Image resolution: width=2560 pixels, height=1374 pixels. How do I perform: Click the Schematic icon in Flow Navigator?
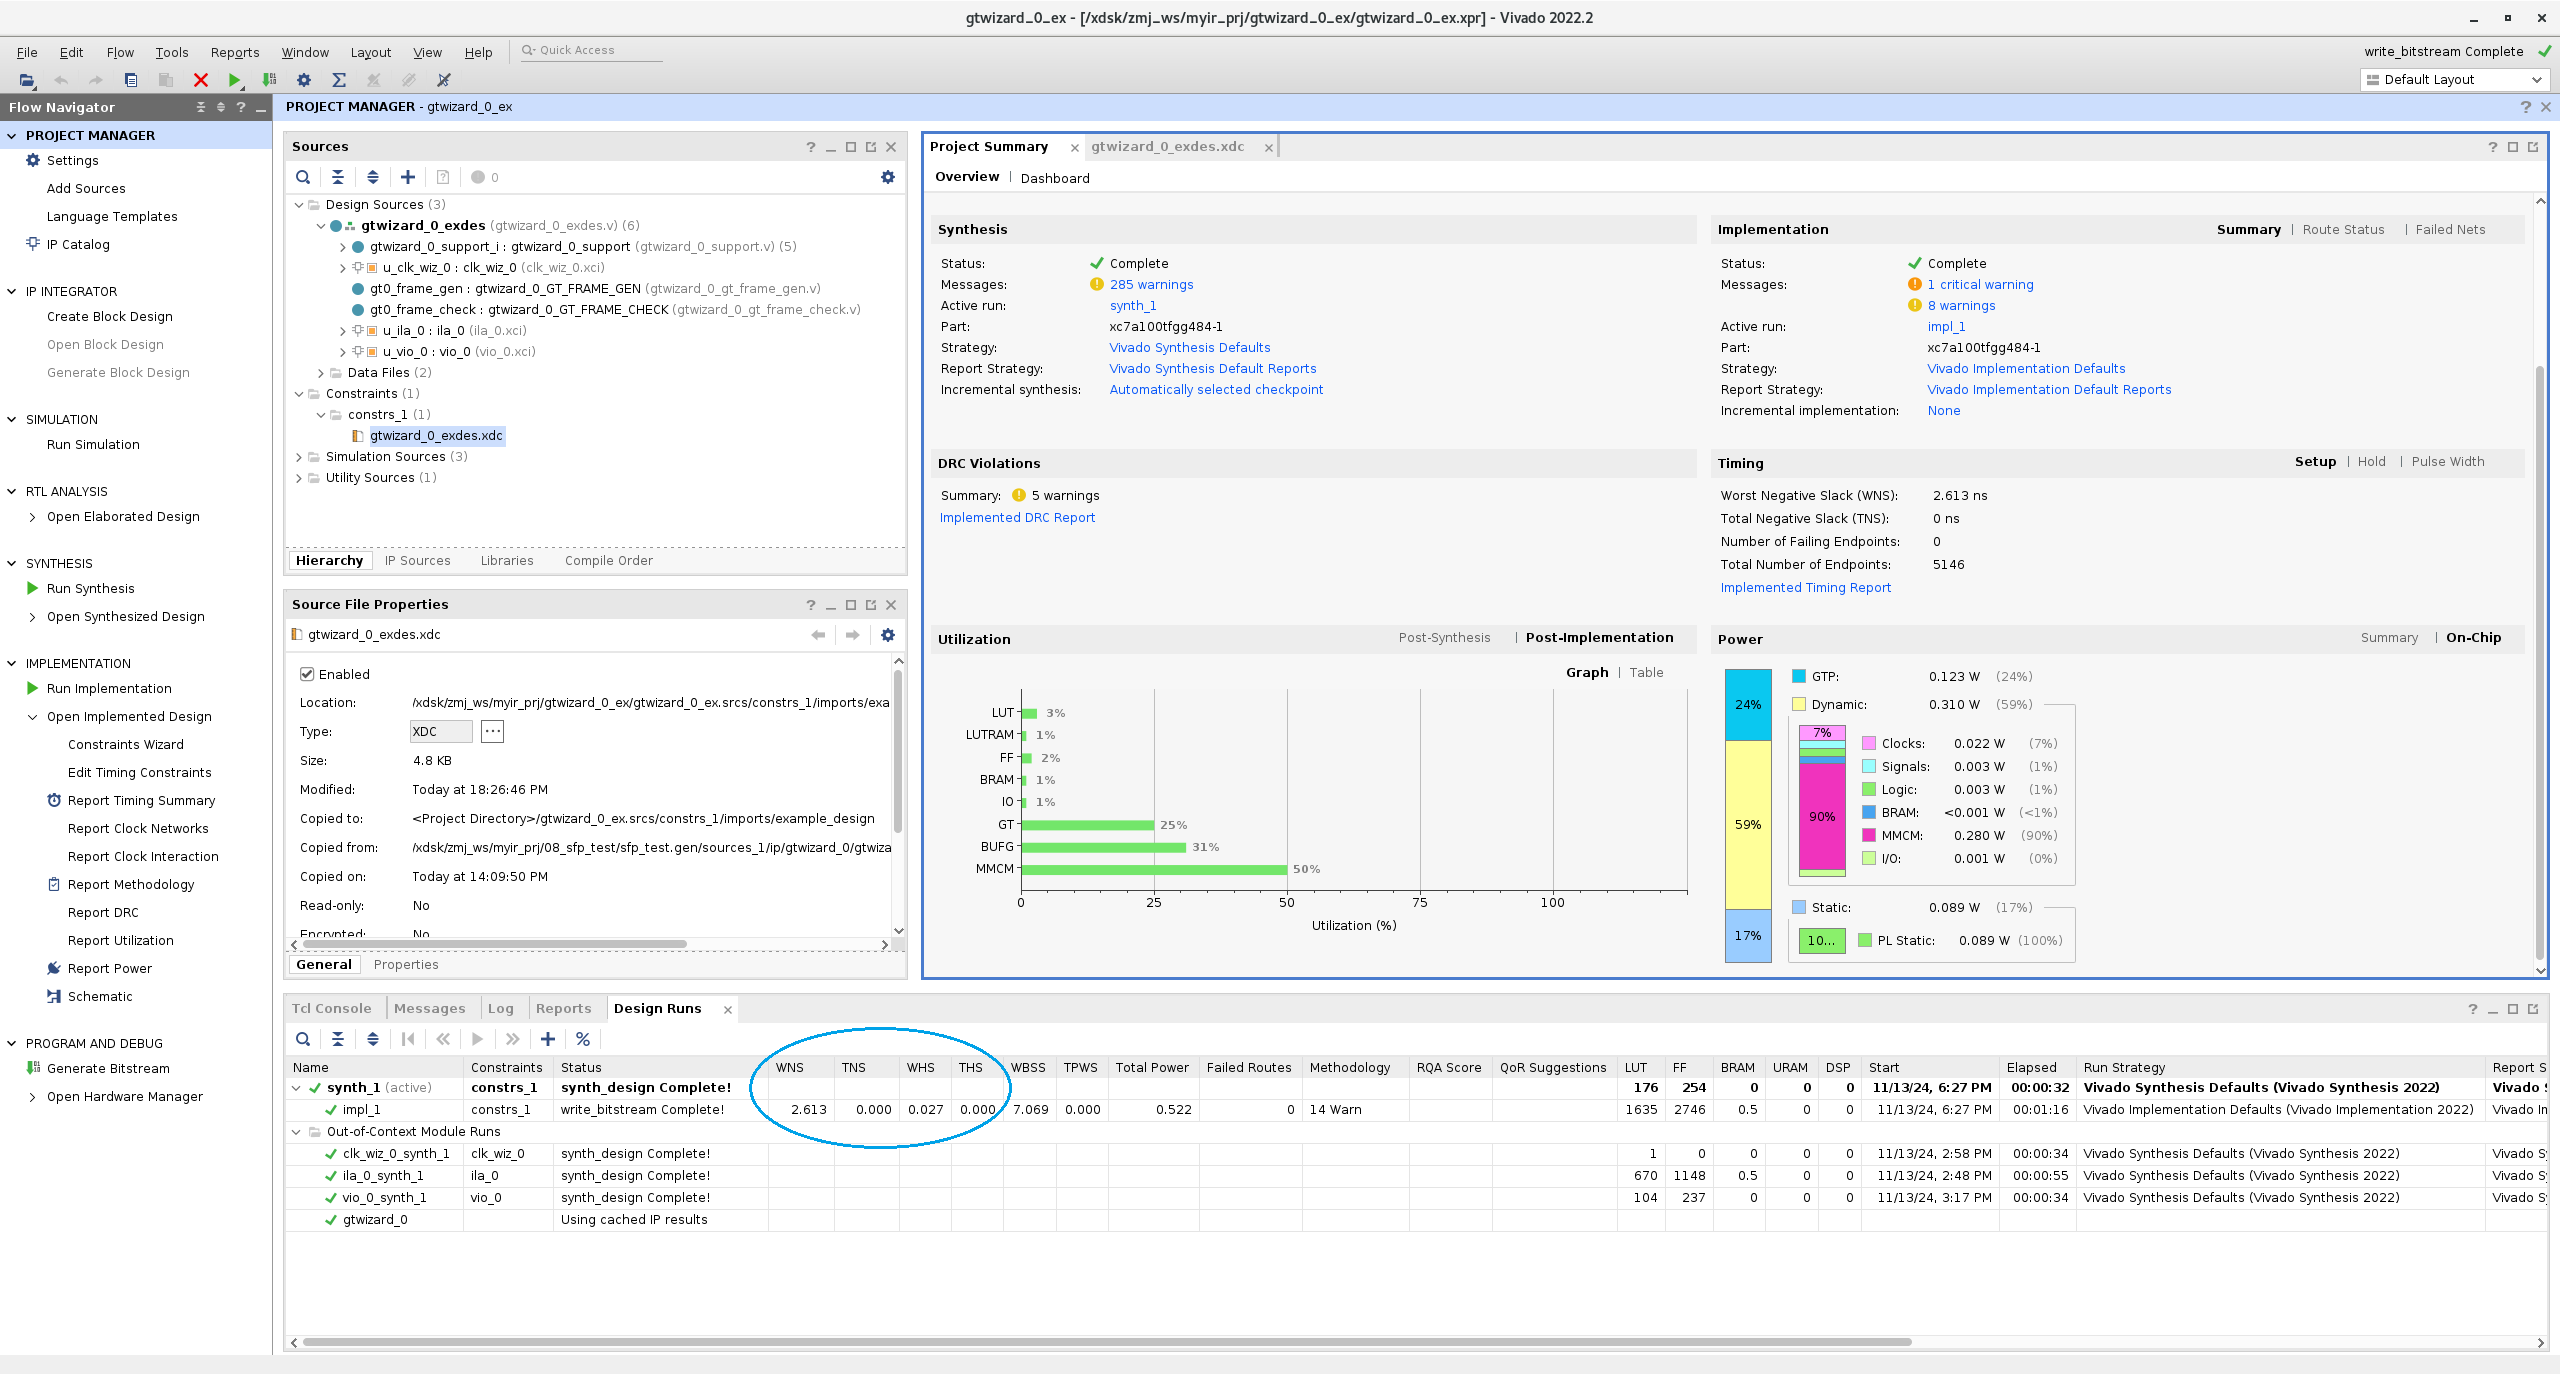pos(54,996)
